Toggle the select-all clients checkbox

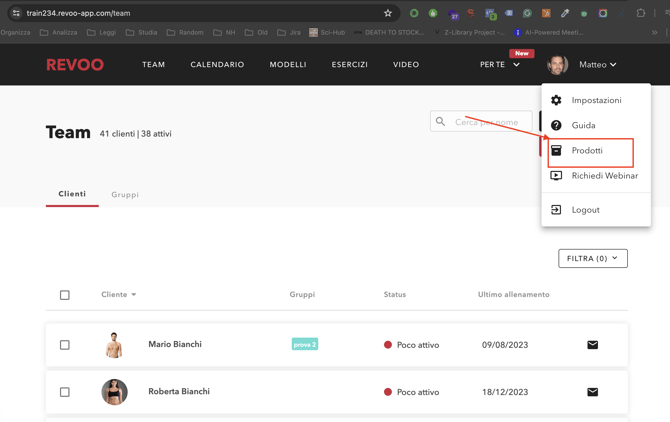65,295
